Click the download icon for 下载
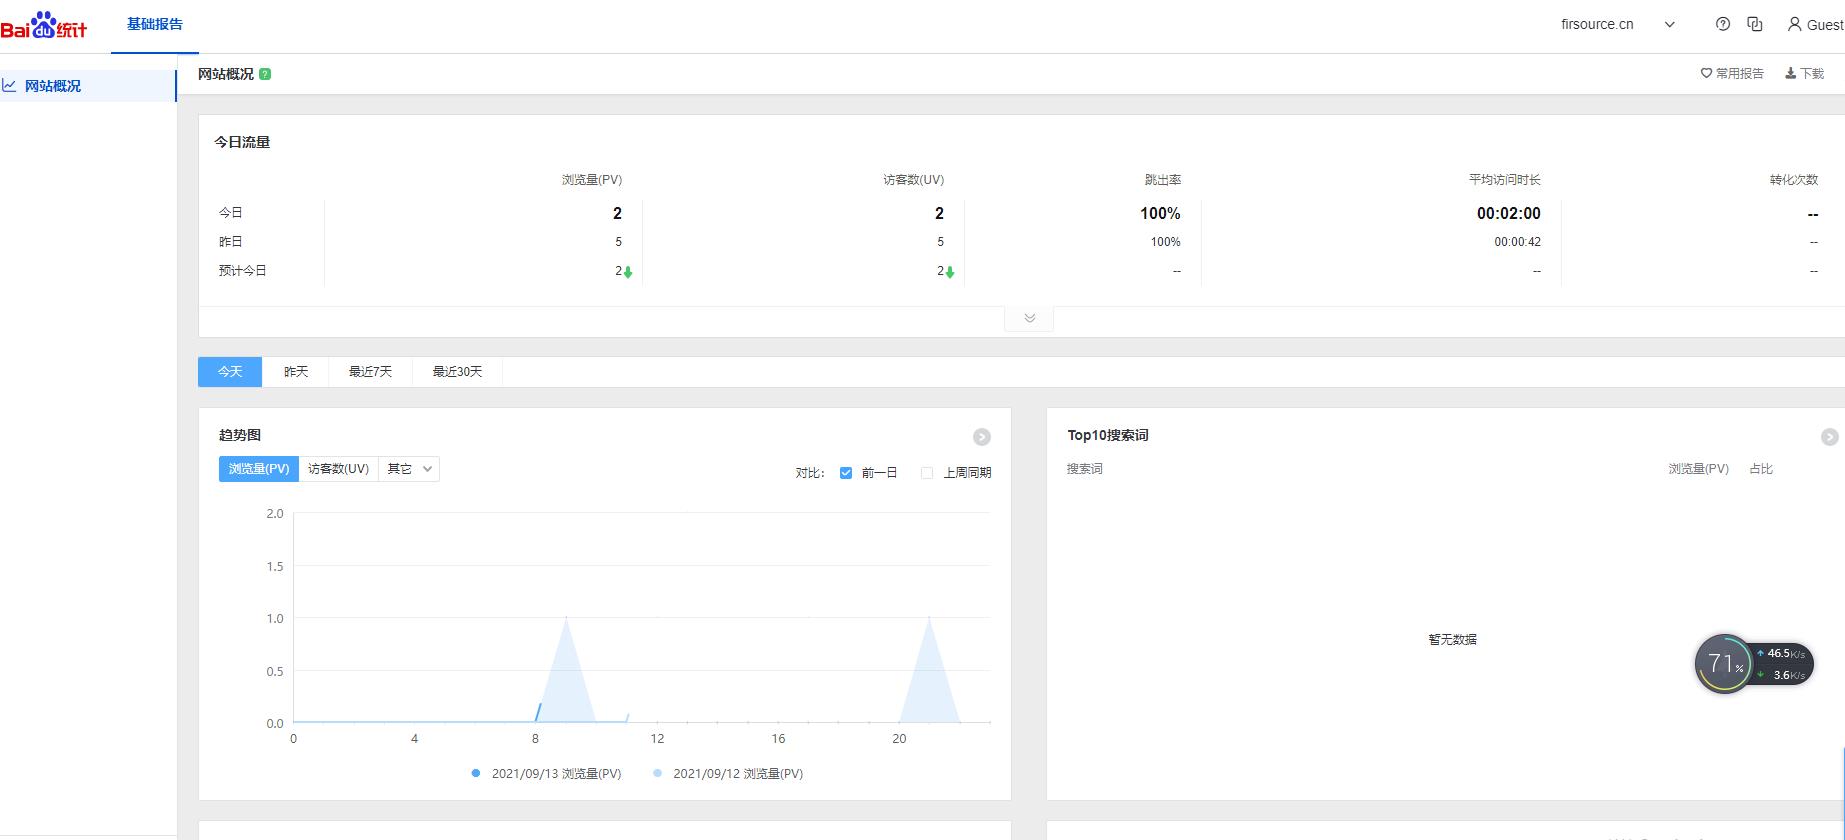 click(x=1790, y=73)
